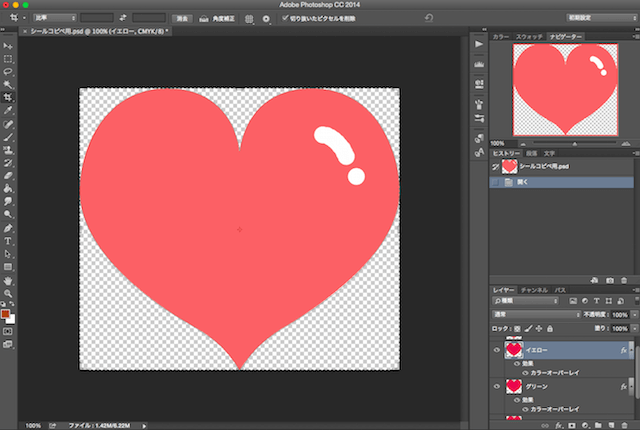Hide effects of the イエロー layer

tap(517, 364)
